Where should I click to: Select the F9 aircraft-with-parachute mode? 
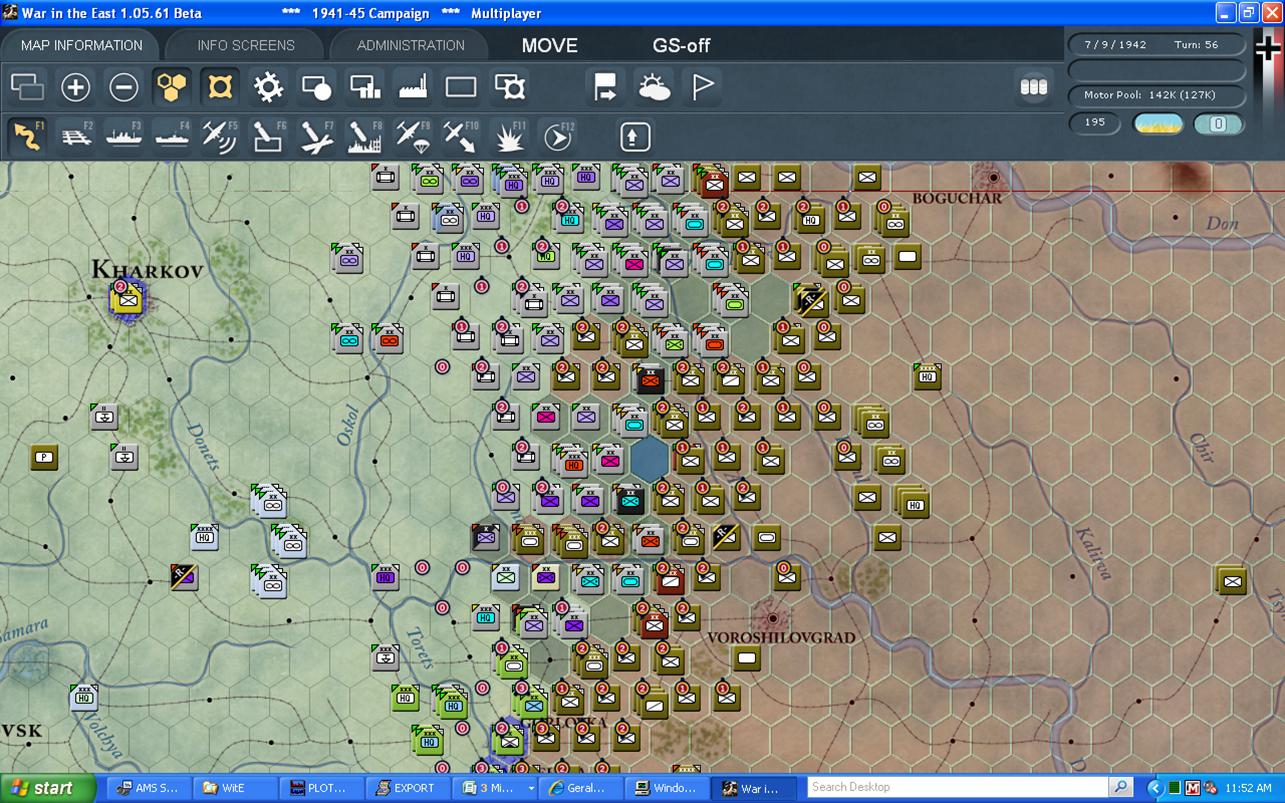[413, 136]
